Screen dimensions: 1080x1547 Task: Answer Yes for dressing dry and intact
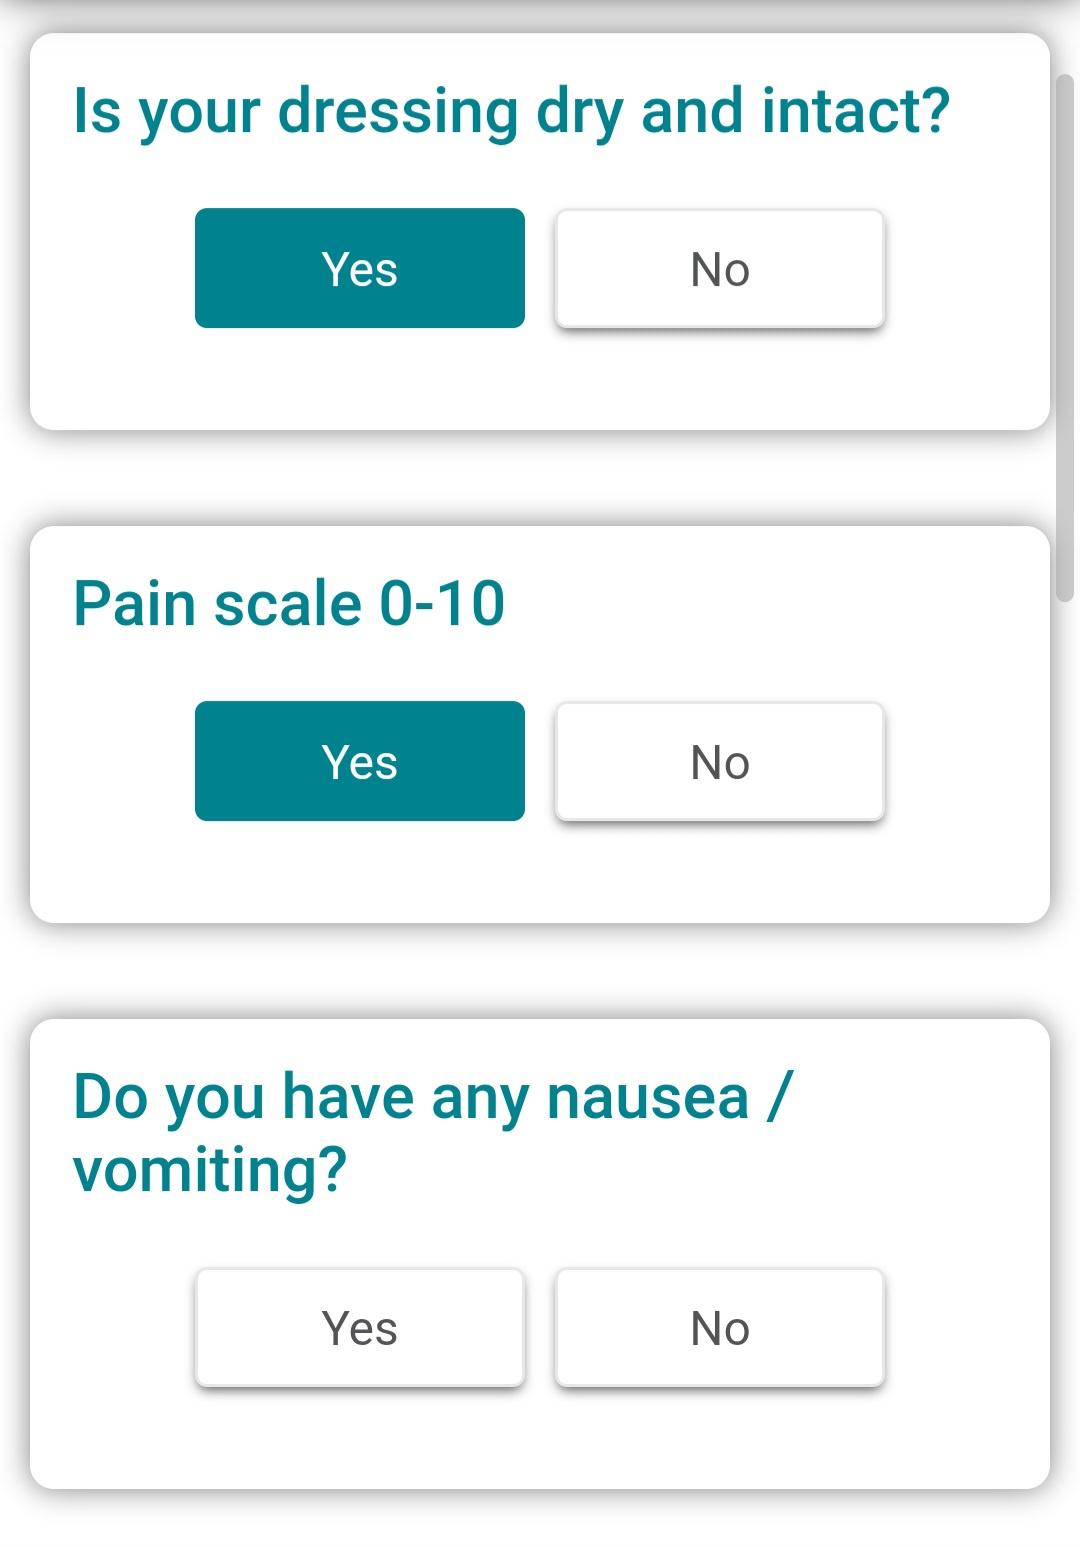[x=360, y=268]
